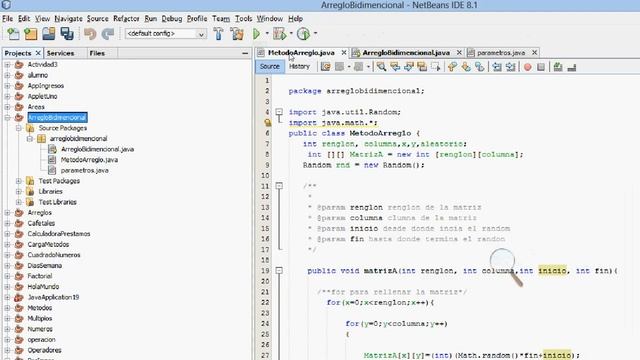Toggle Rectangular Selection in editor toolbar
The width and height of the screenshot is (640, 360).
pos(436,67)
